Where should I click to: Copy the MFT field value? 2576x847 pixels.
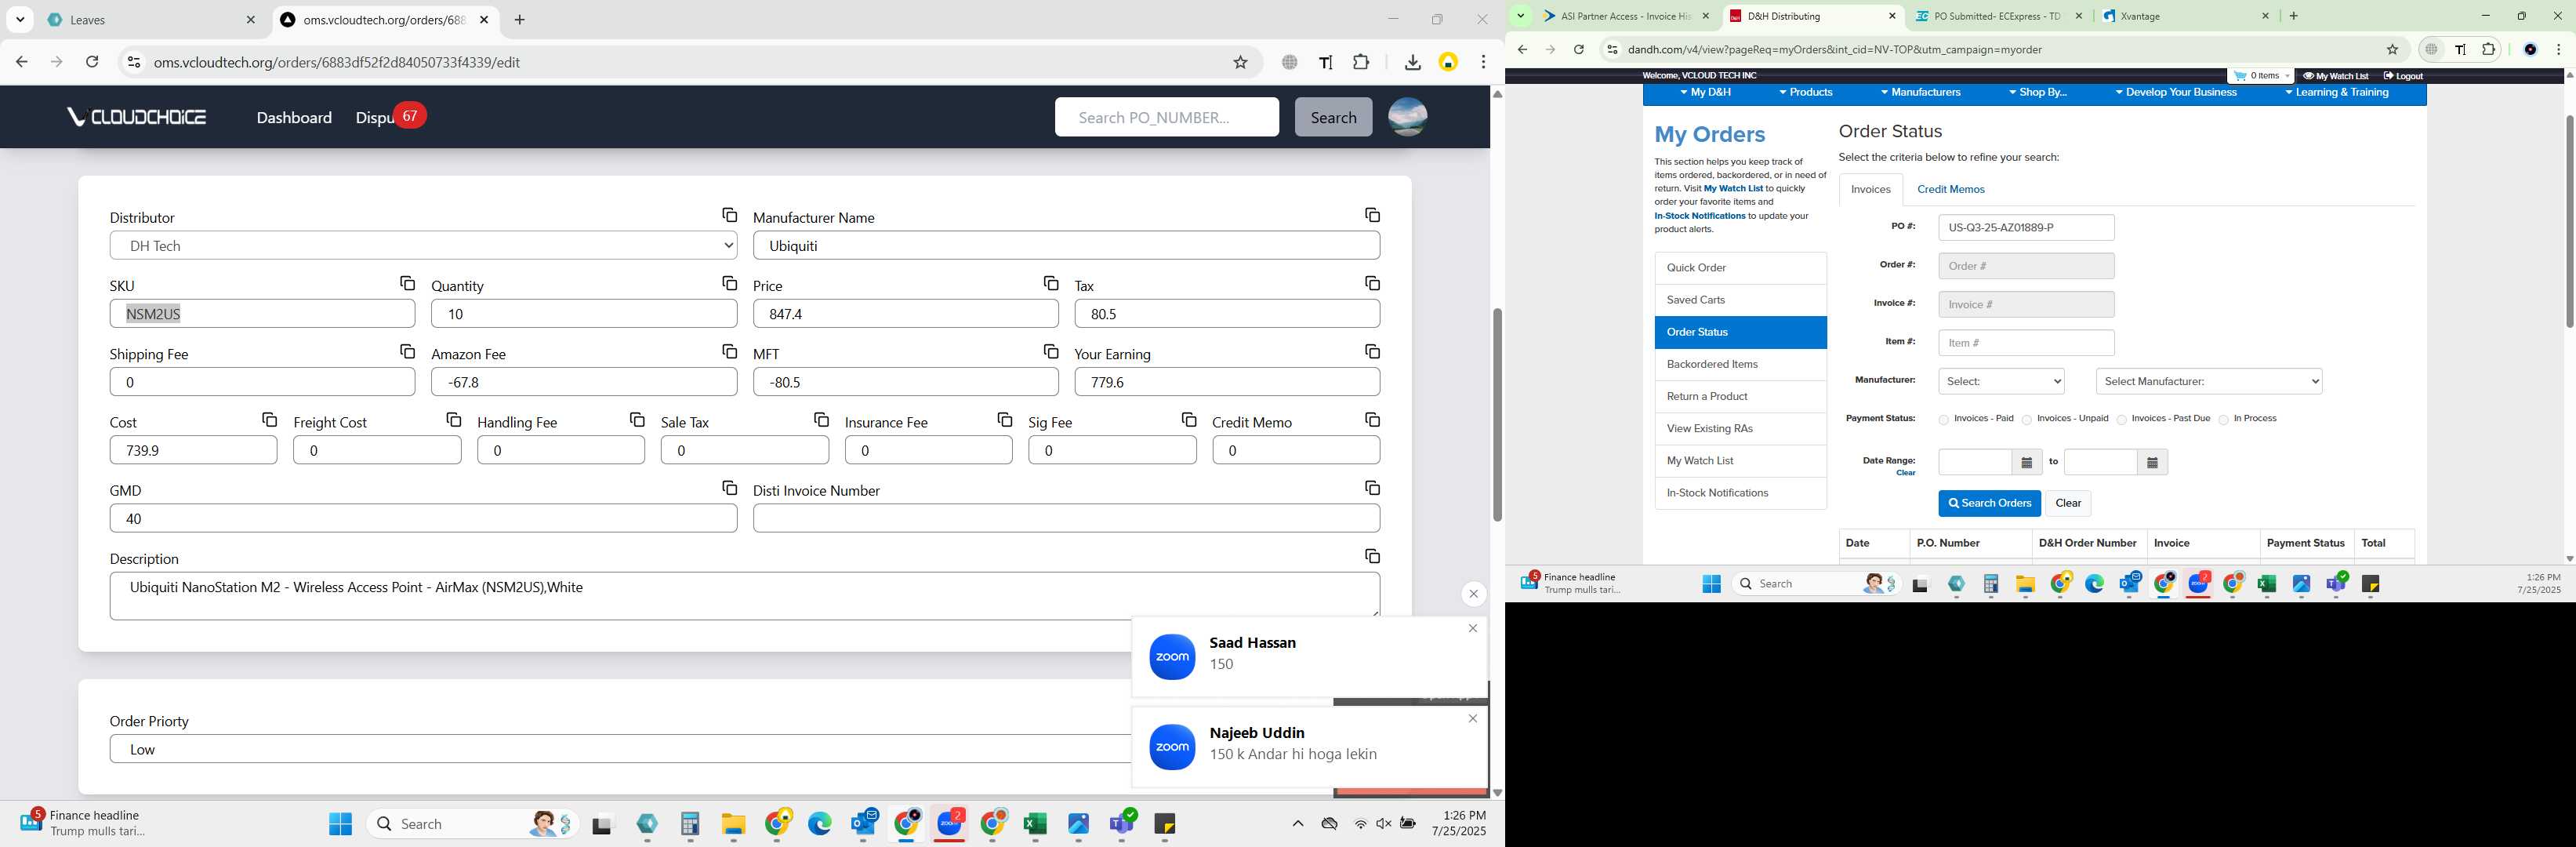point(1050,351)
